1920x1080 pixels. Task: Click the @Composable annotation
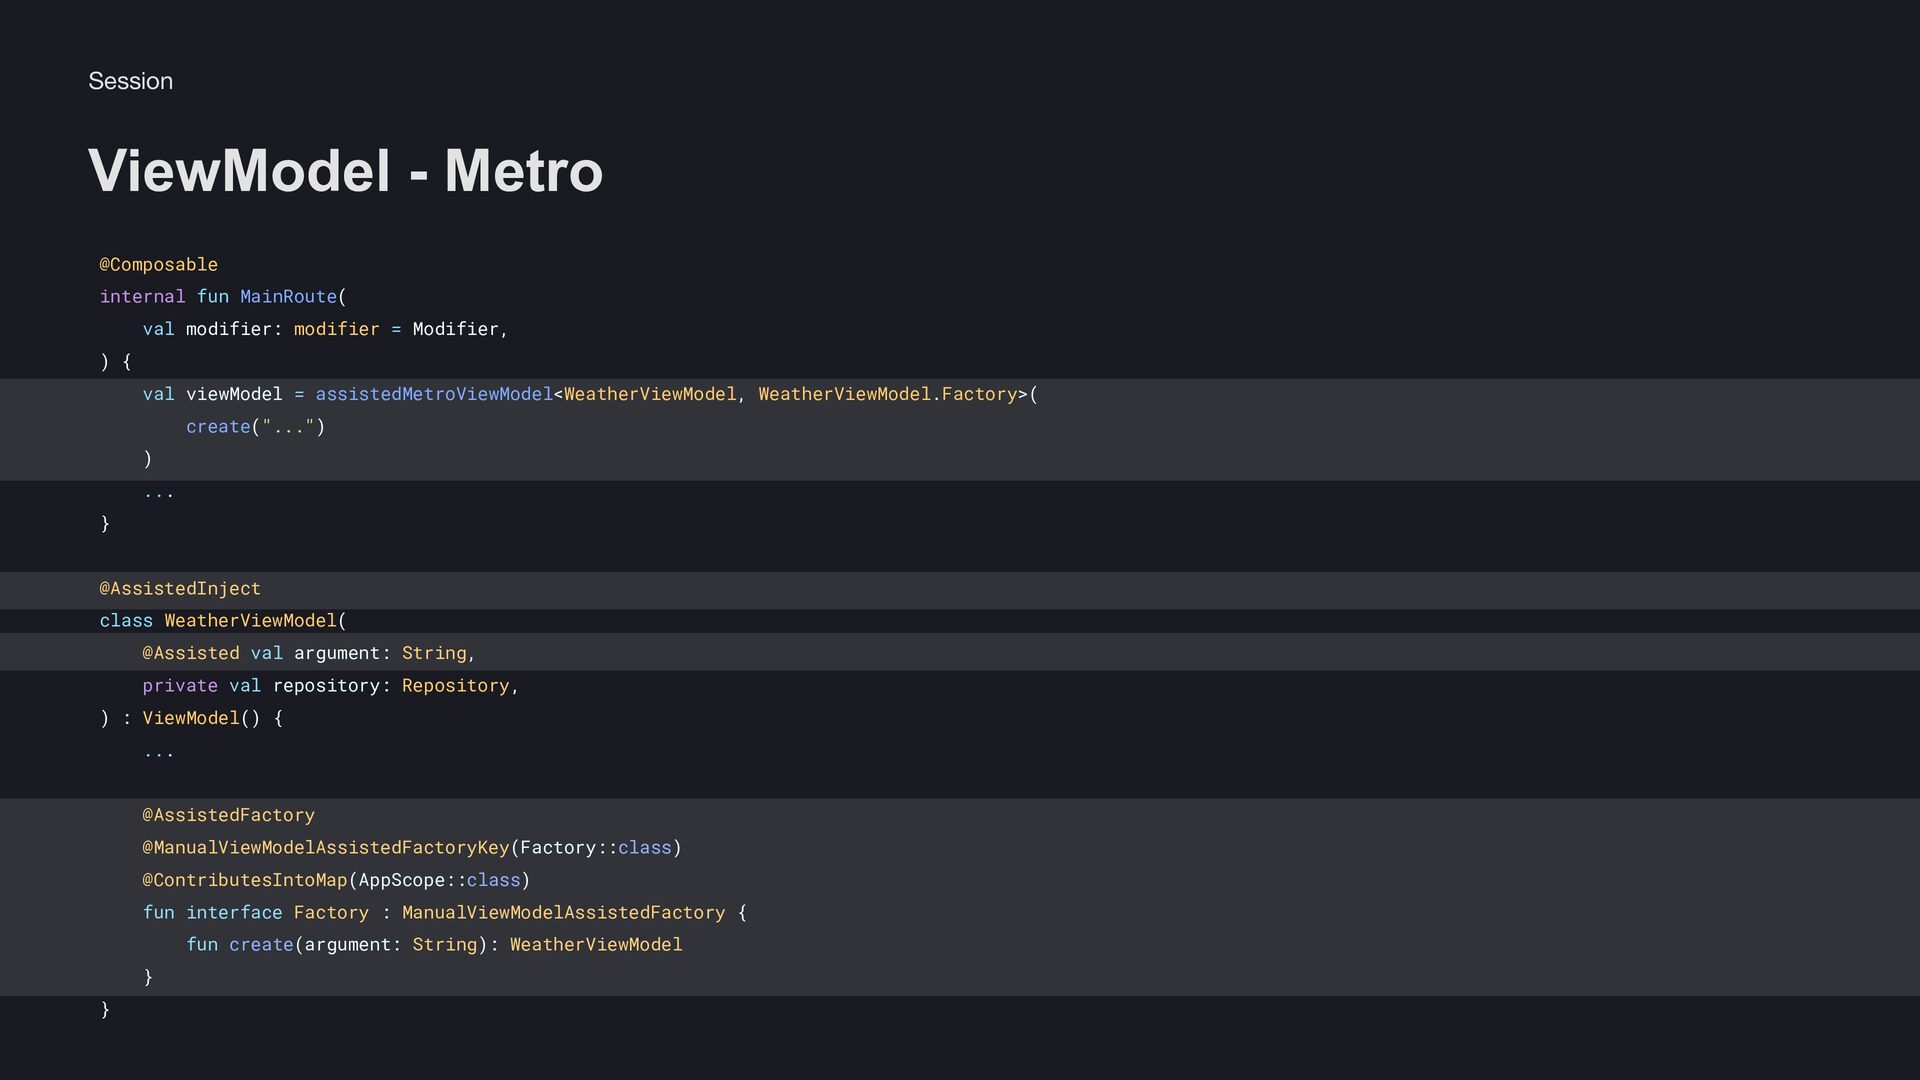pyautogui.click(x=158, y=265)
